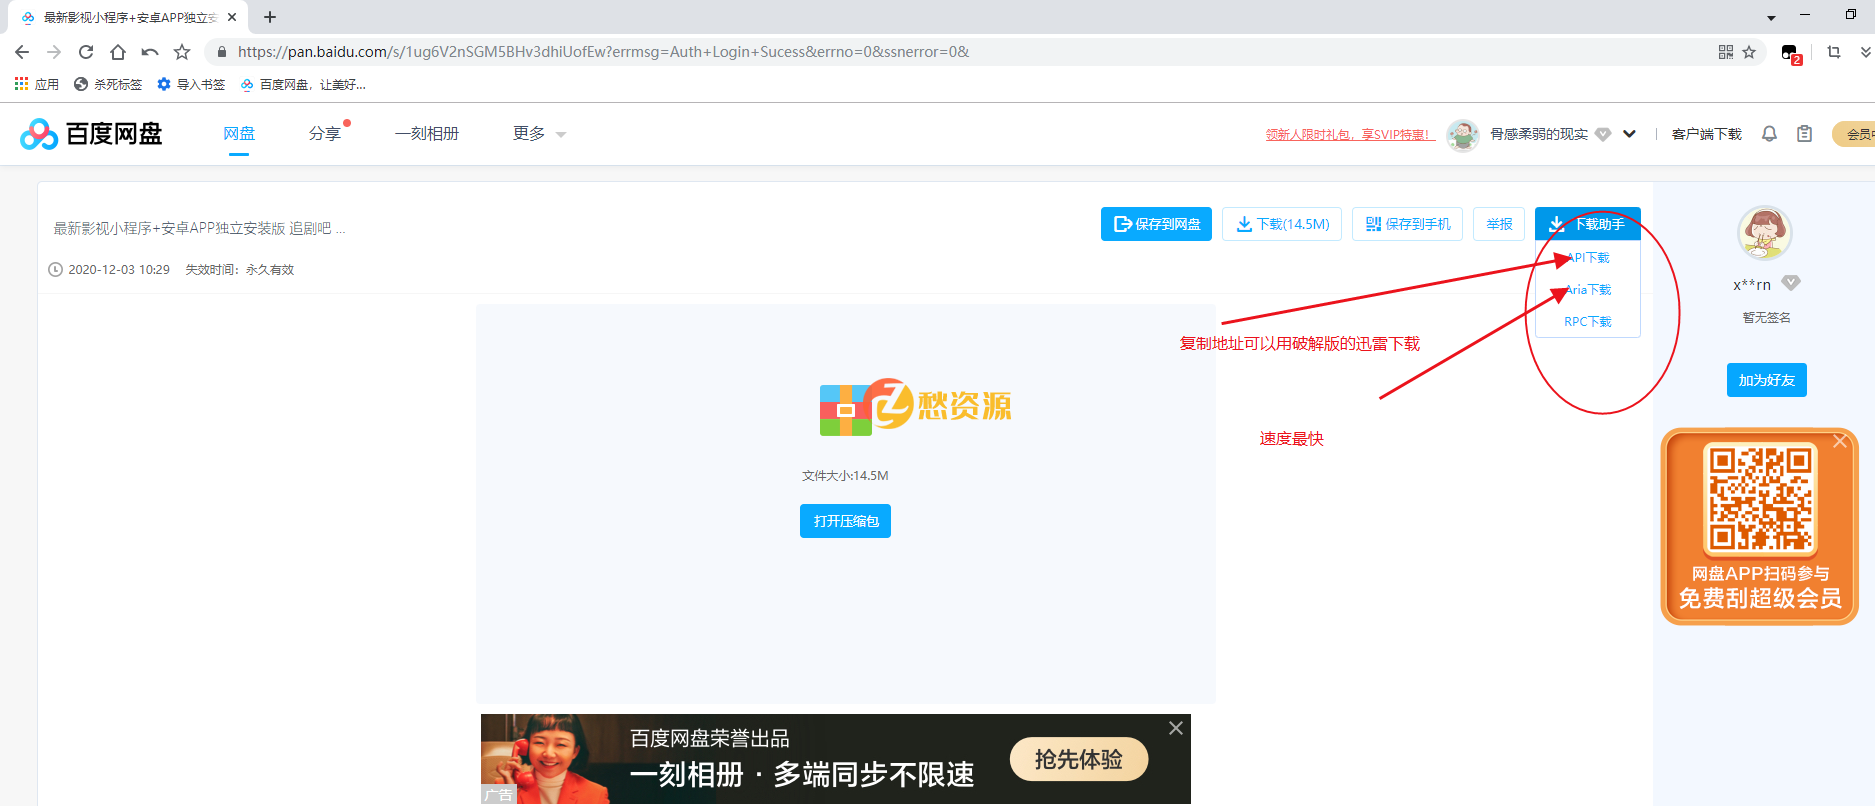Click the VIP diamond badge beside username

pyautogui.click(x=1603, y=134)
